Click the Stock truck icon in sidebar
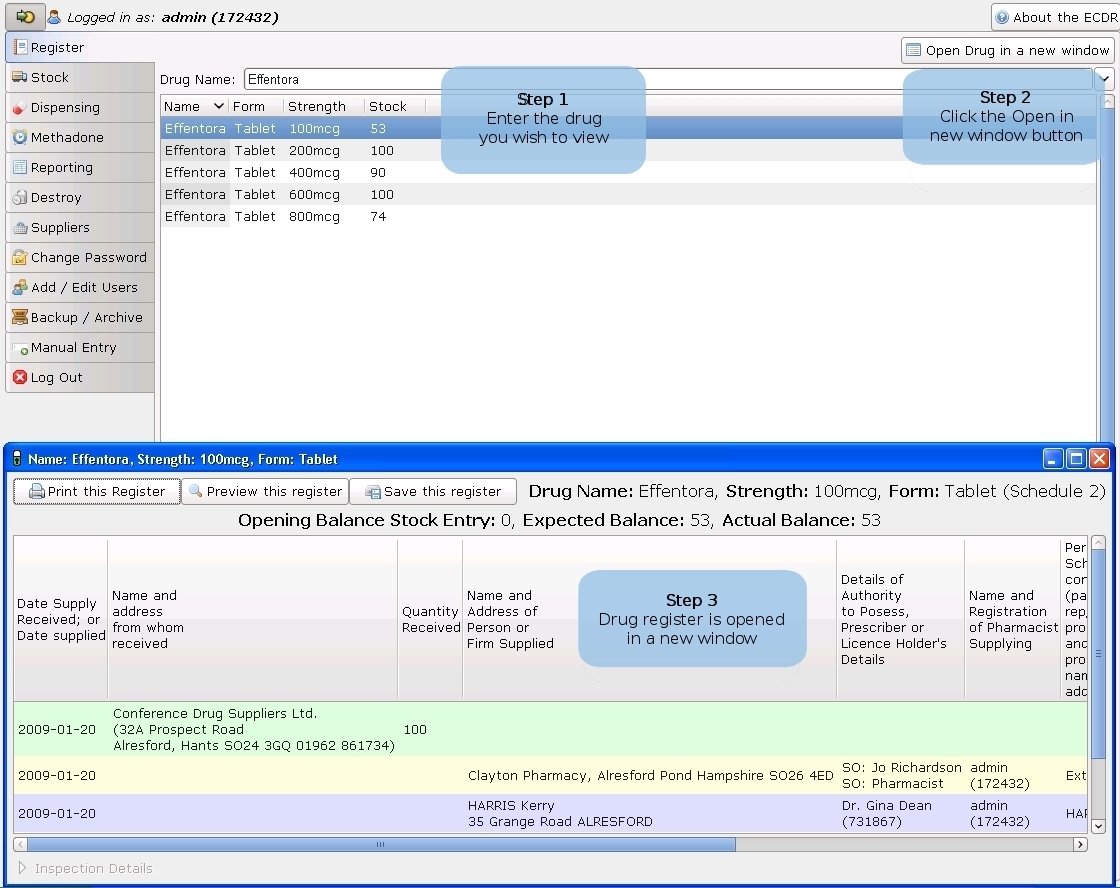Image resolution: width=1120 pixels, height=888 pixels. 19,77
